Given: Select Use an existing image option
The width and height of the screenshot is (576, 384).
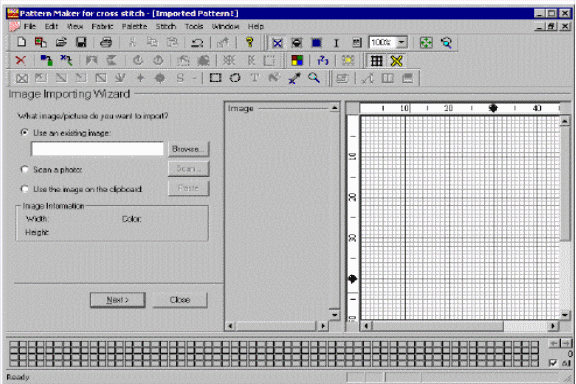Looking at the screenshot, I should (25, 133).
